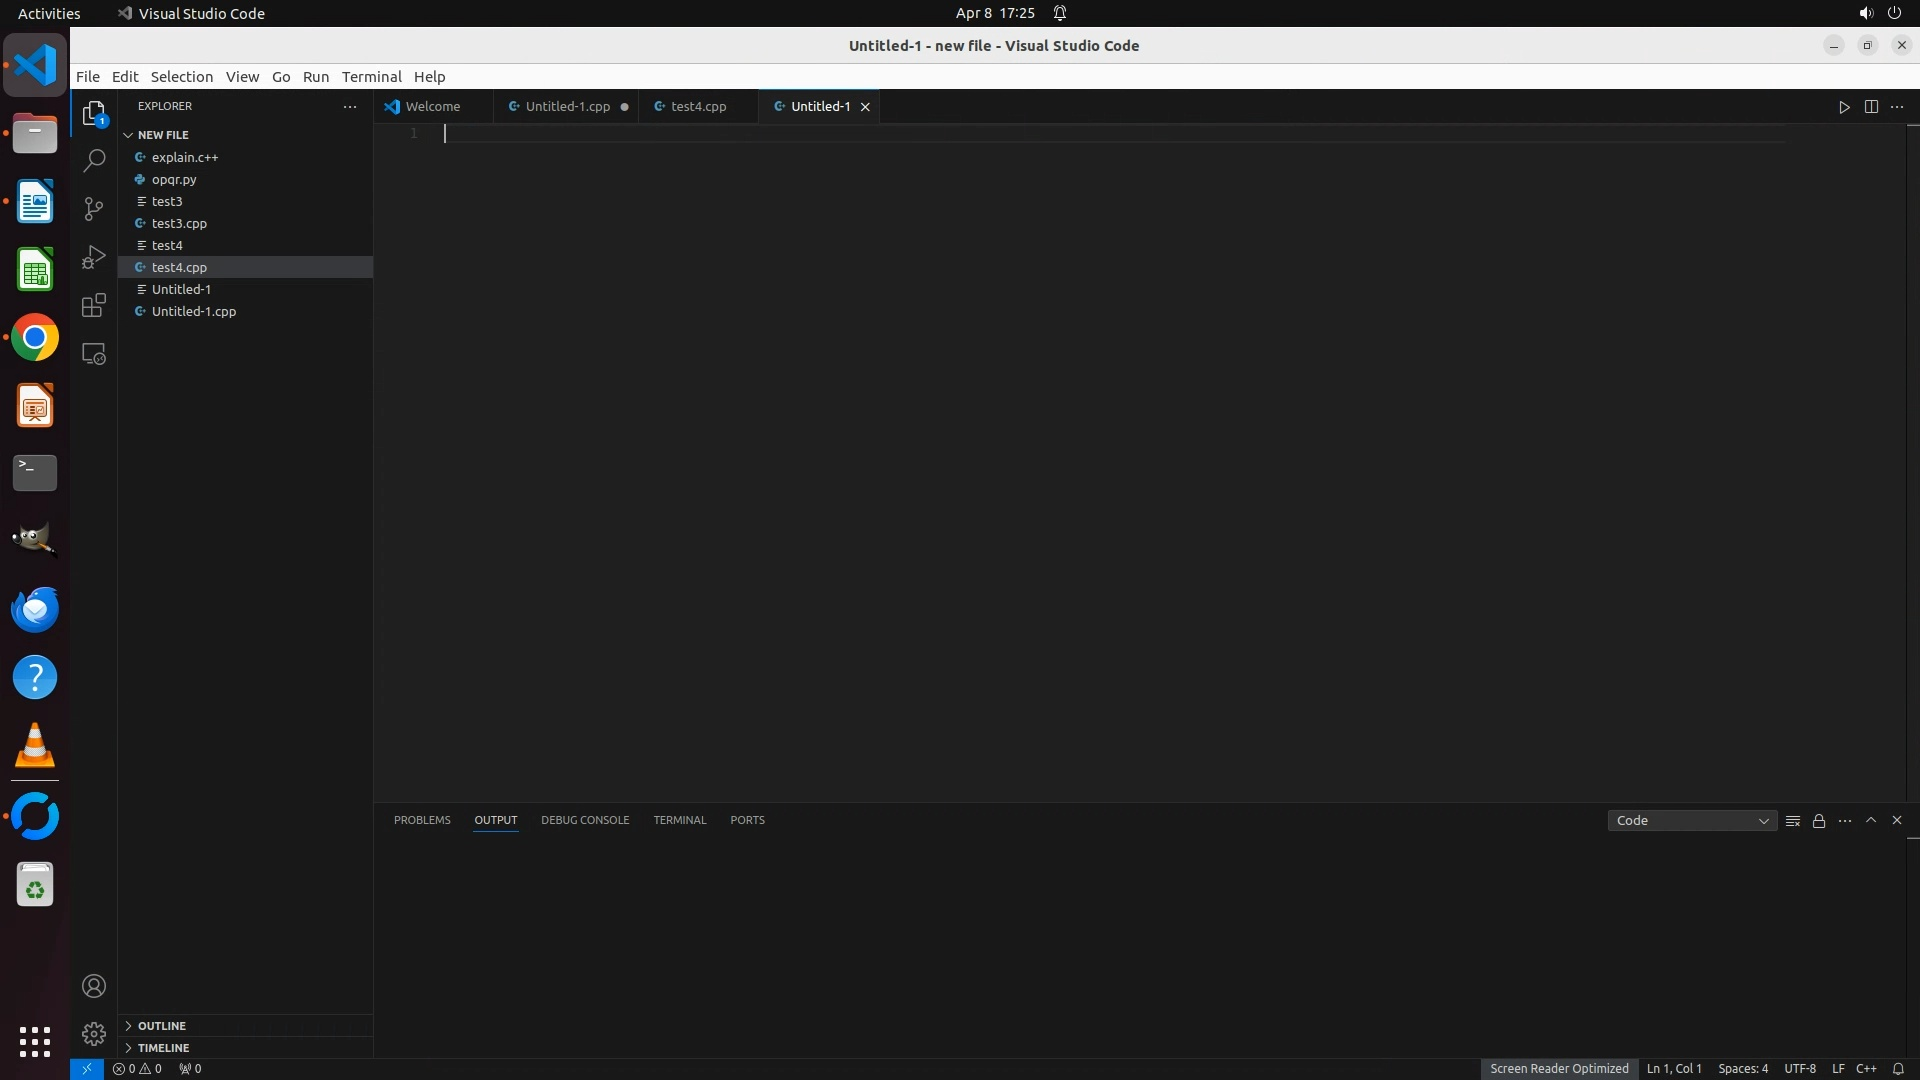Open Source Control view
Screen dimensions: 1920x1080
click(x=94, y=209)
